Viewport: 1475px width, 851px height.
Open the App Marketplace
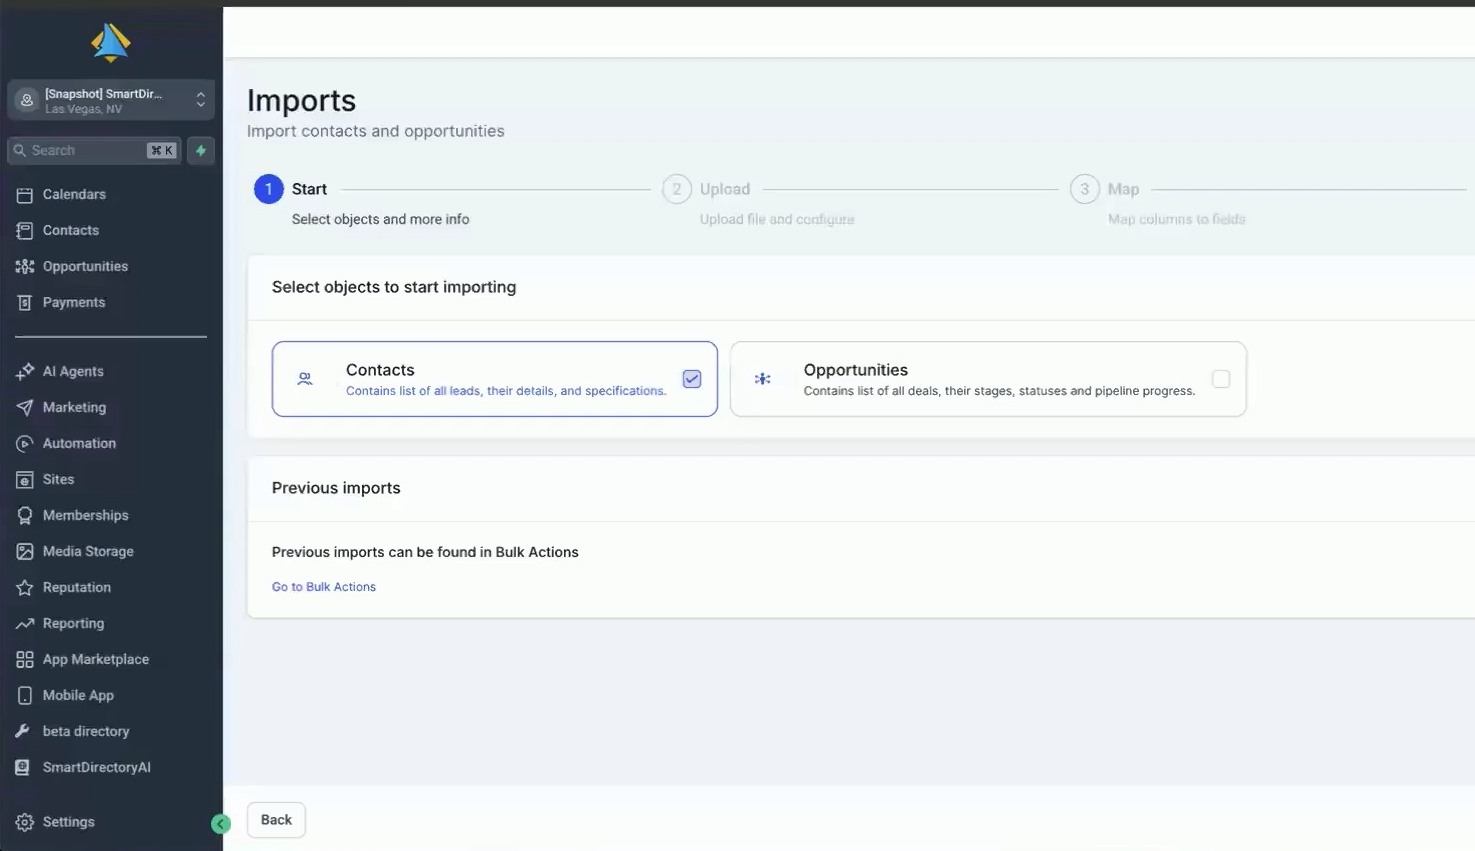(94, 659)
